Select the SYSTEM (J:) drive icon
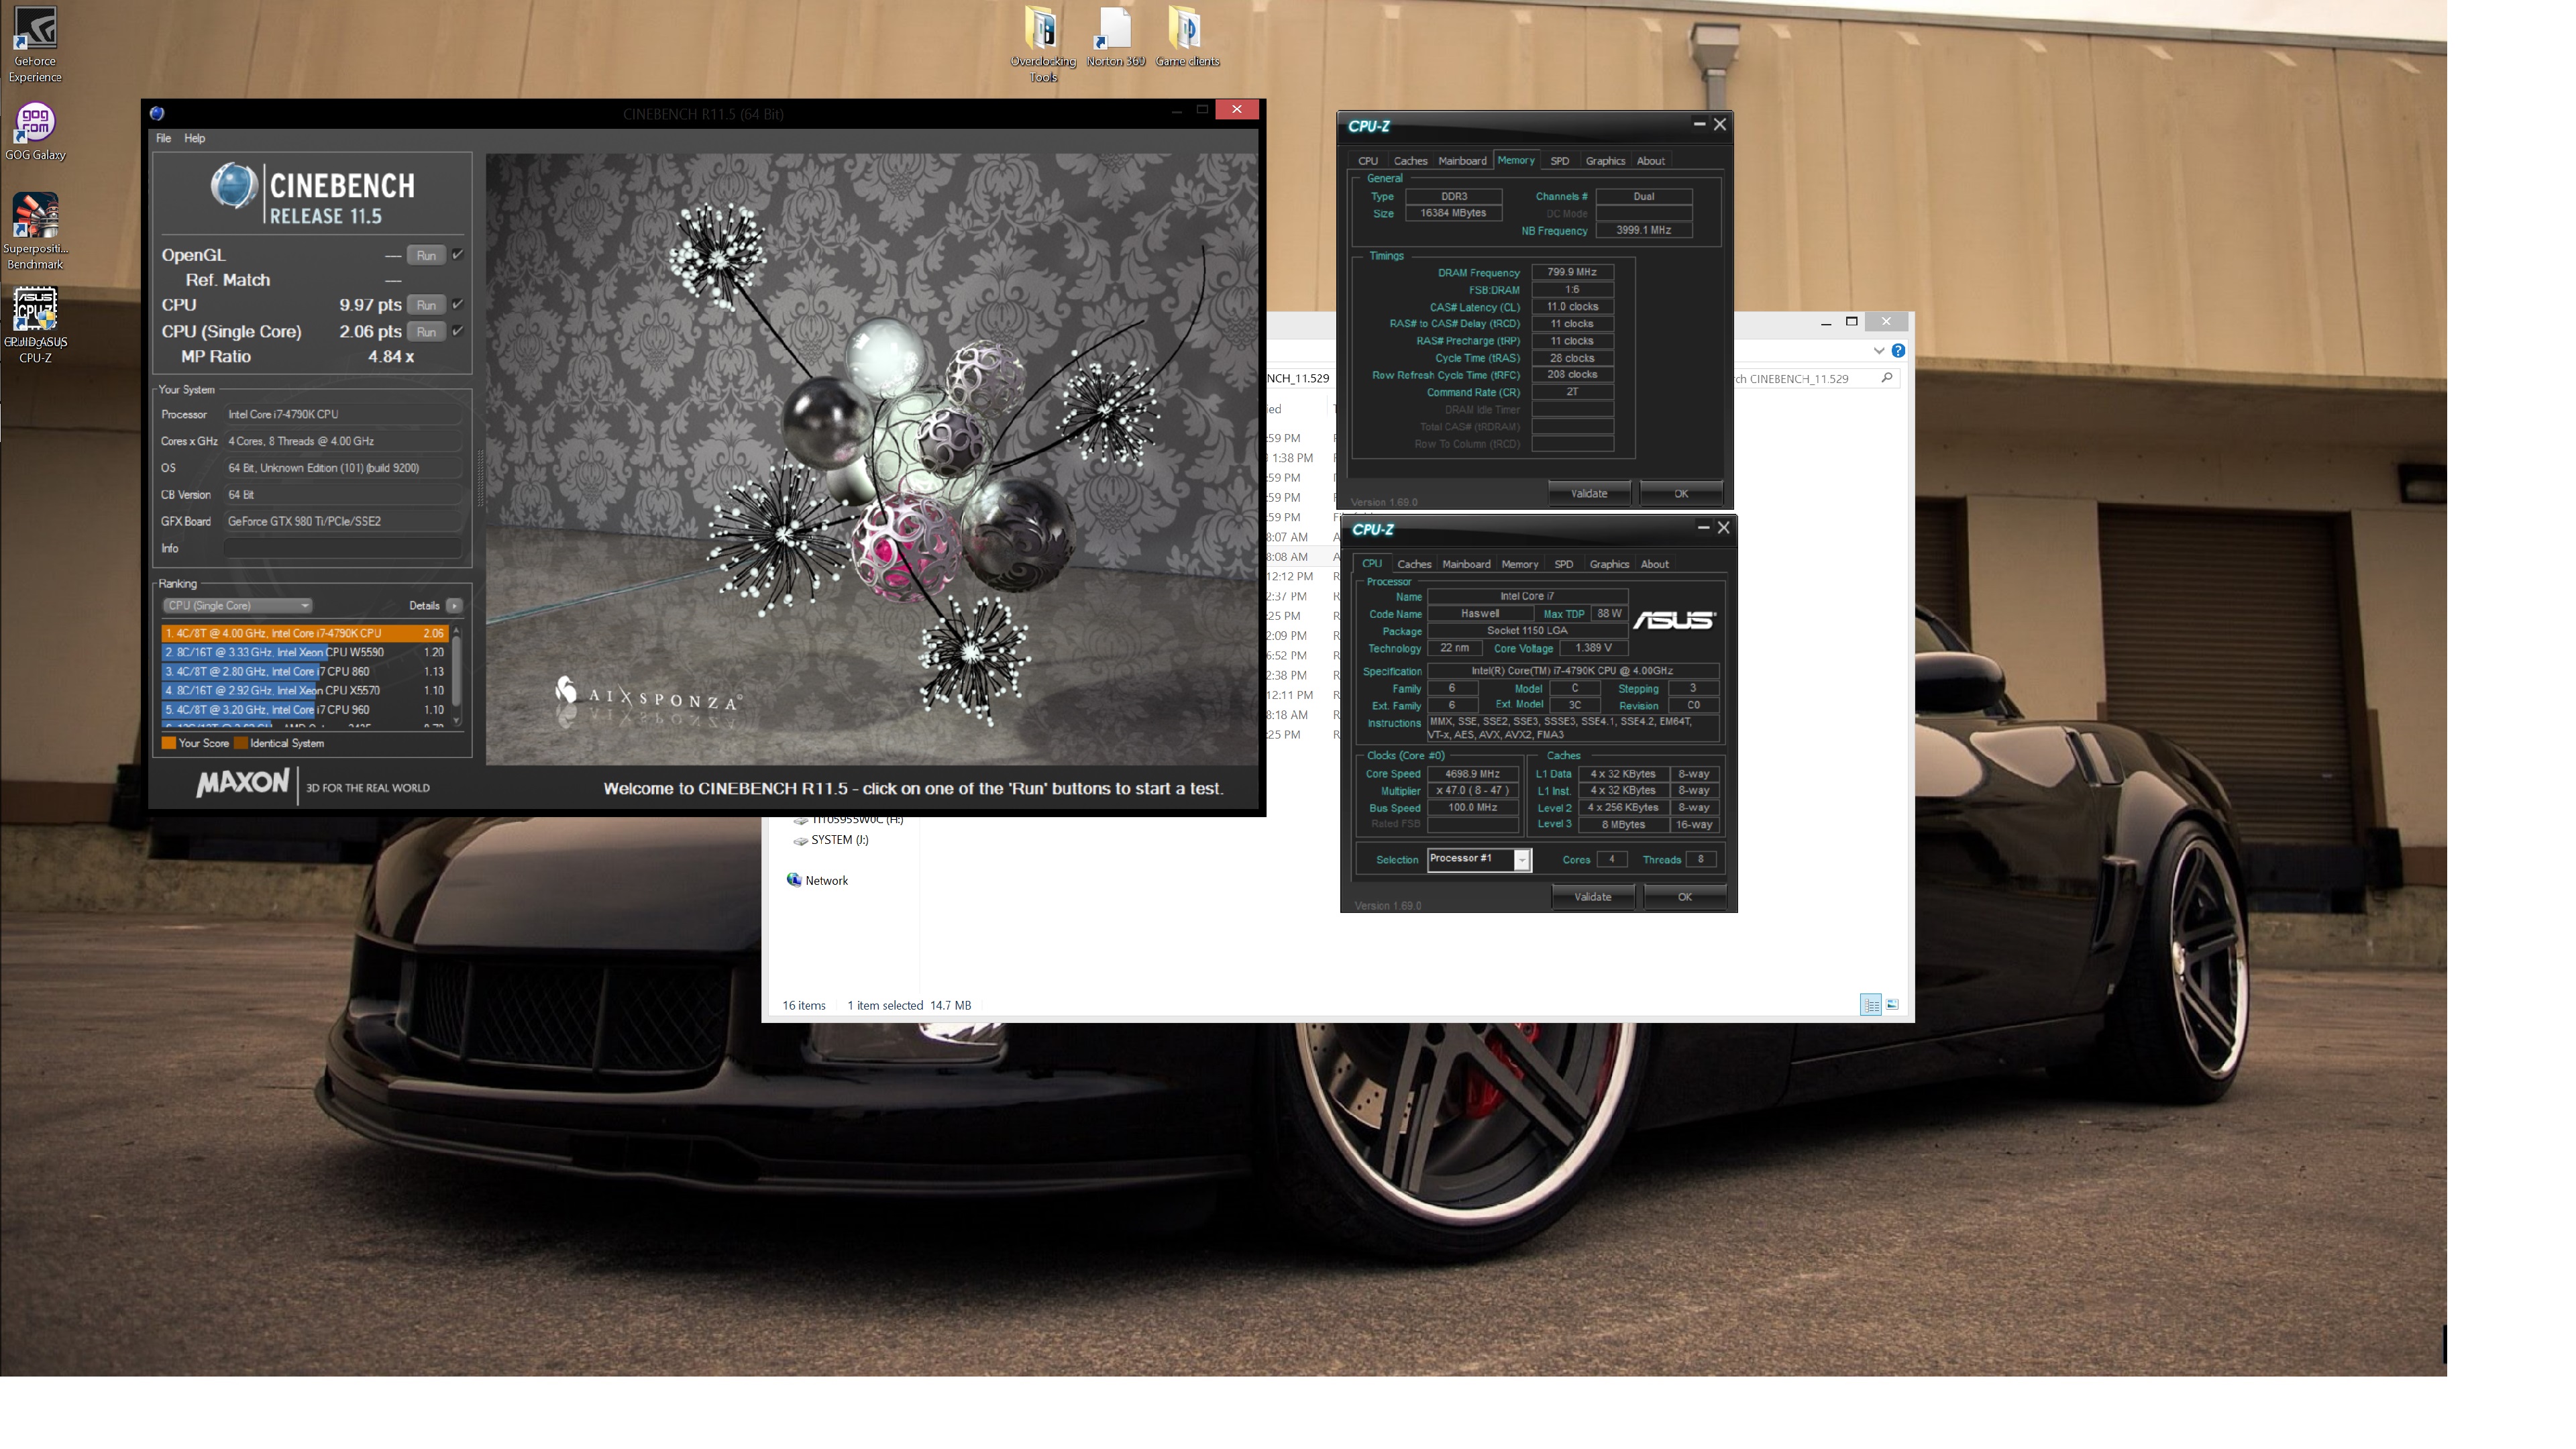This screenshot has width=2576, height=1449. (x=800, y=840)
